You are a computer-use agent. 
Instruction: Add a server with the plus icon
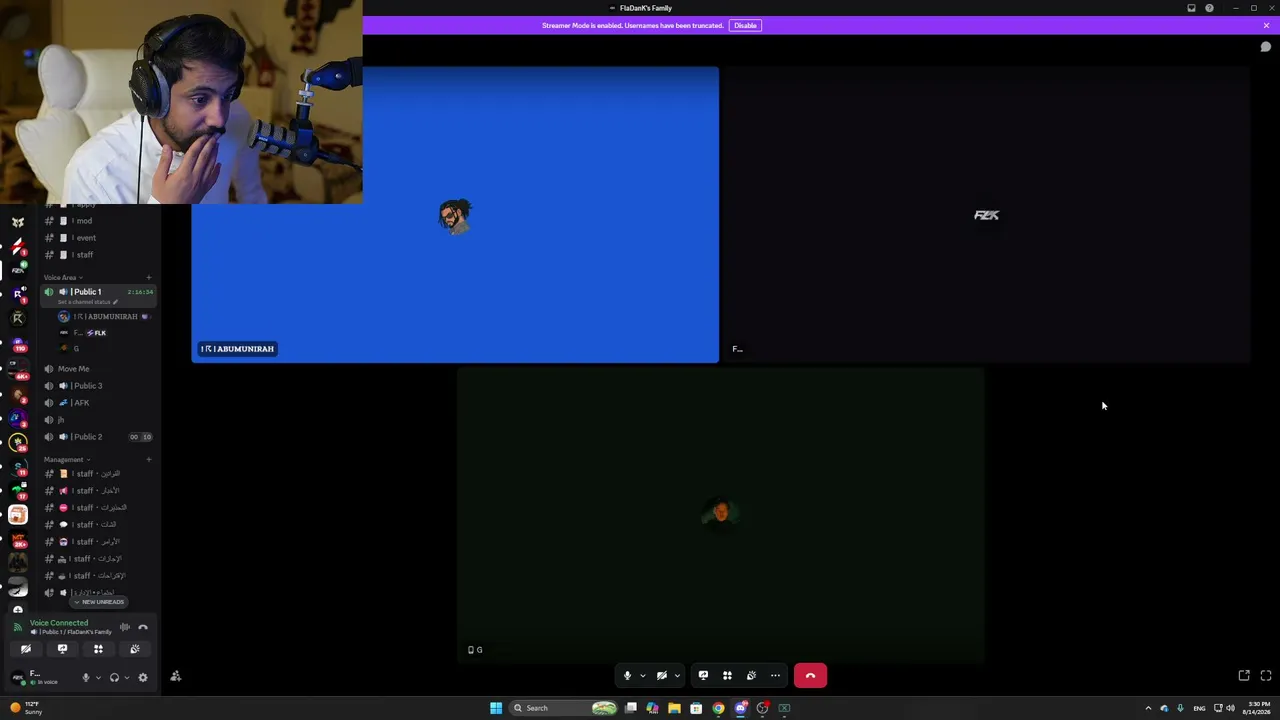point(18,610)
